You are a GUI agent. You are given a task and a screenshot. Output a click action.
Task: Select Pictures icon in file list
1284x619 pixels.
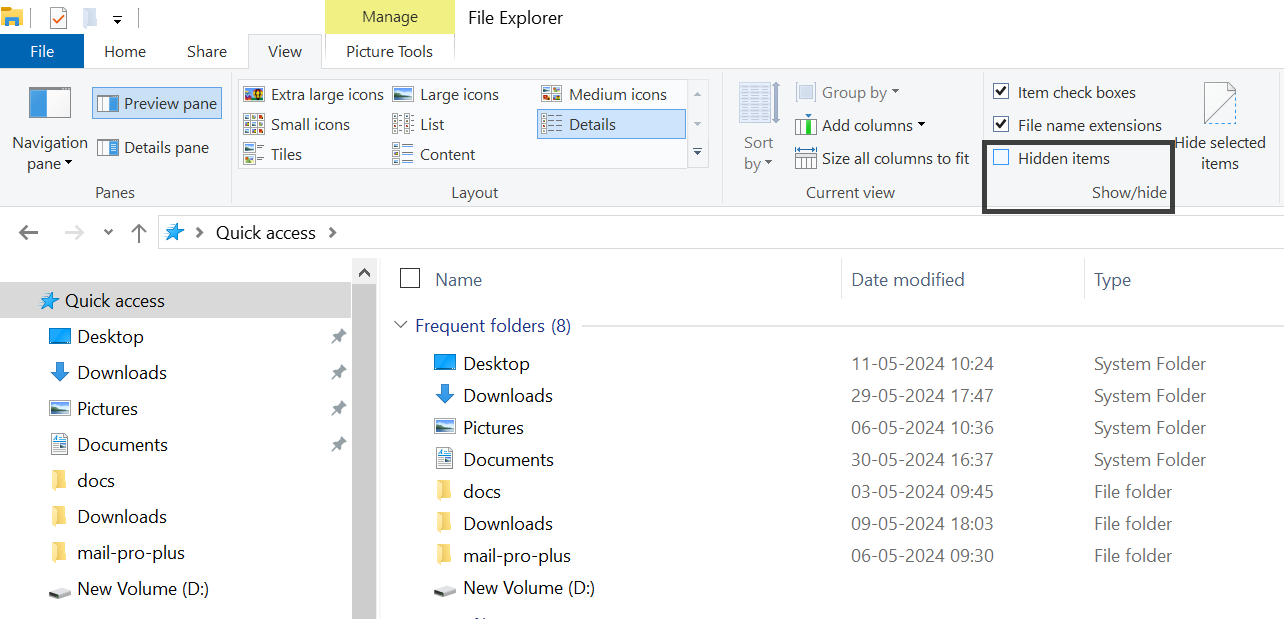(x=445, y=427)
